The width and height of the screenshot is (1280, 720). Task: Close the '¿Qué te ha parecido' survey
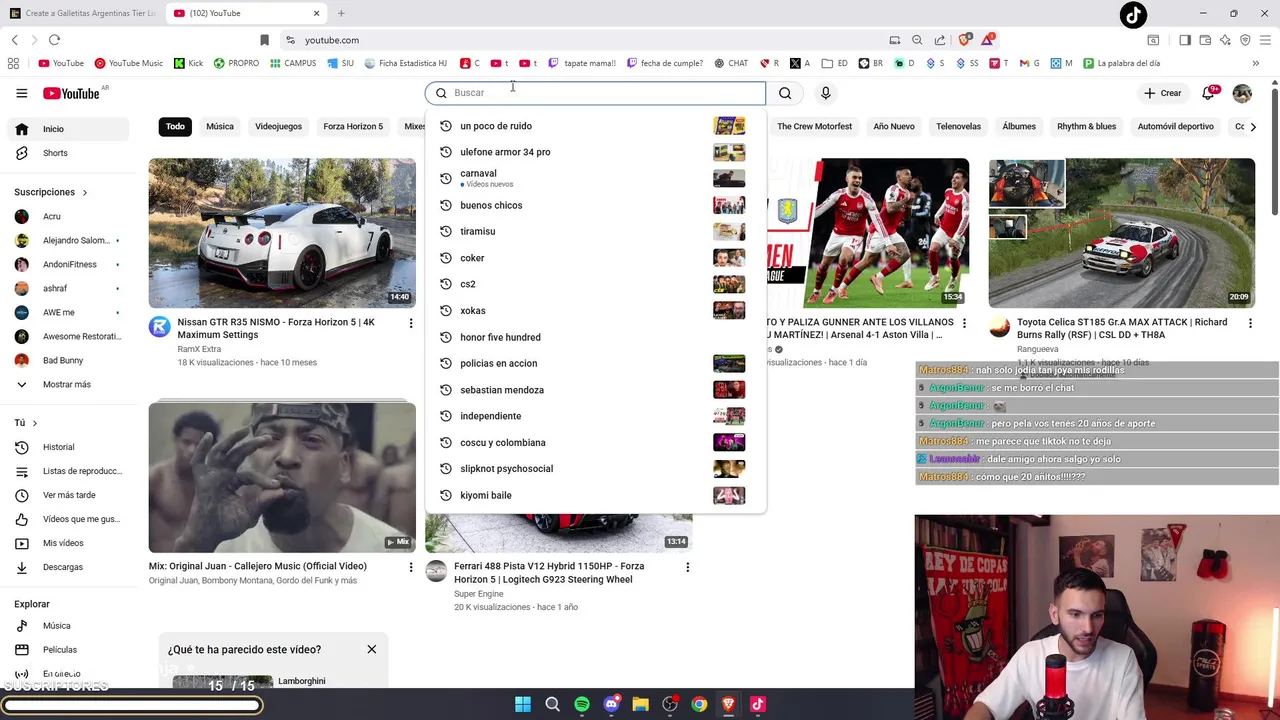[x=371, y=649]
